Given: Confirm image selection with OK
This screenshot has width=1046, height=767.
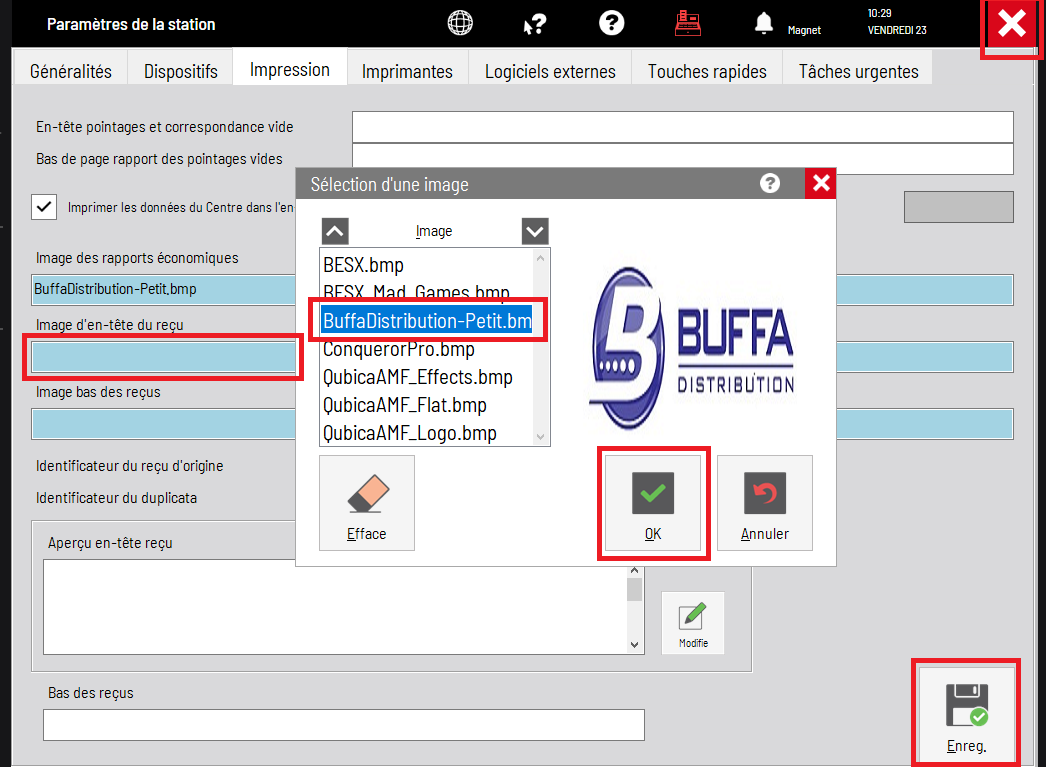Looking at the screenshot, I should click(653, 503).
